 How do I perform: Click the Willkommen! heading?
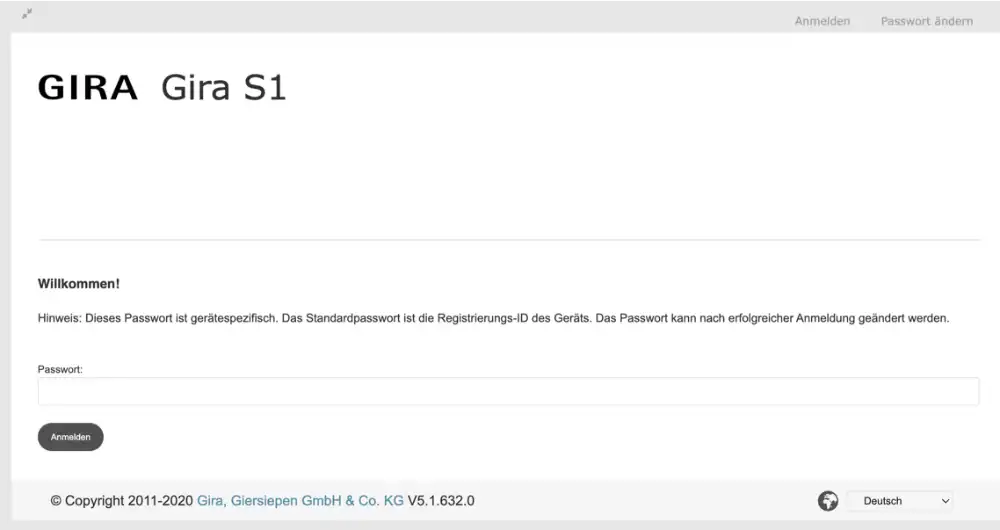[x=78, y=284]
